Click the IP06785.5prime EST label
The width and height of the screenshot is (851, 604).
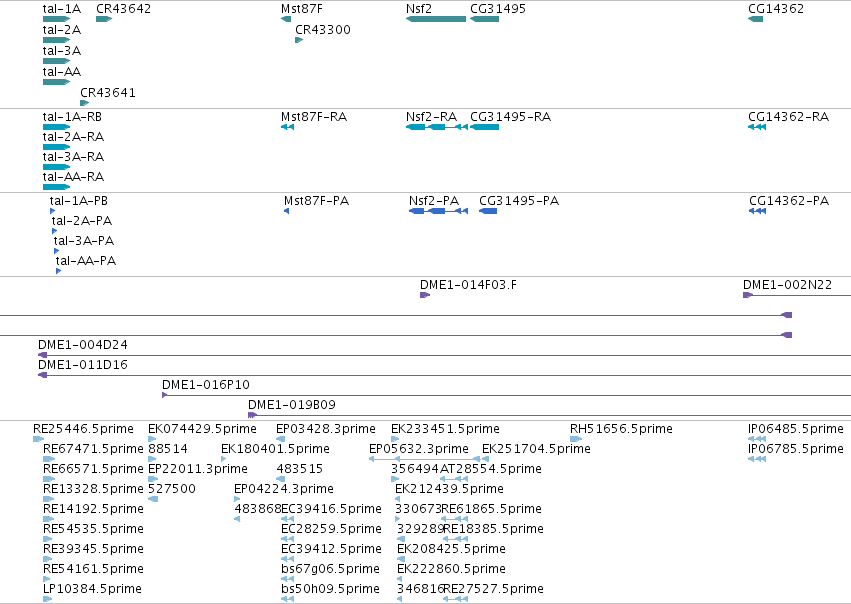pyautogui.click(x=796, y=449)
